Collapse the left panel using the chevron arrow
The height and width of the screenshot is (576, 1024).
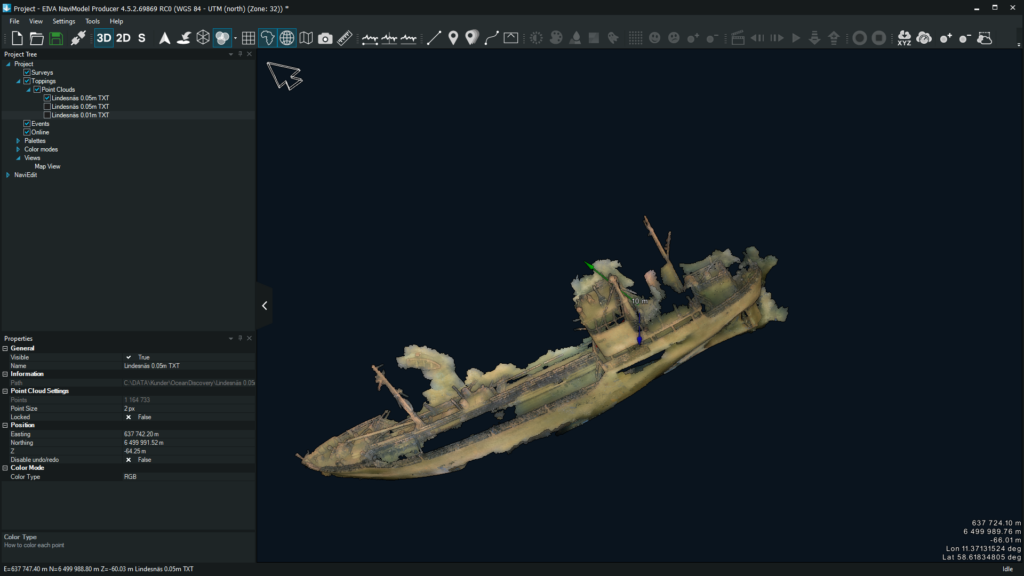coord(265,306)
